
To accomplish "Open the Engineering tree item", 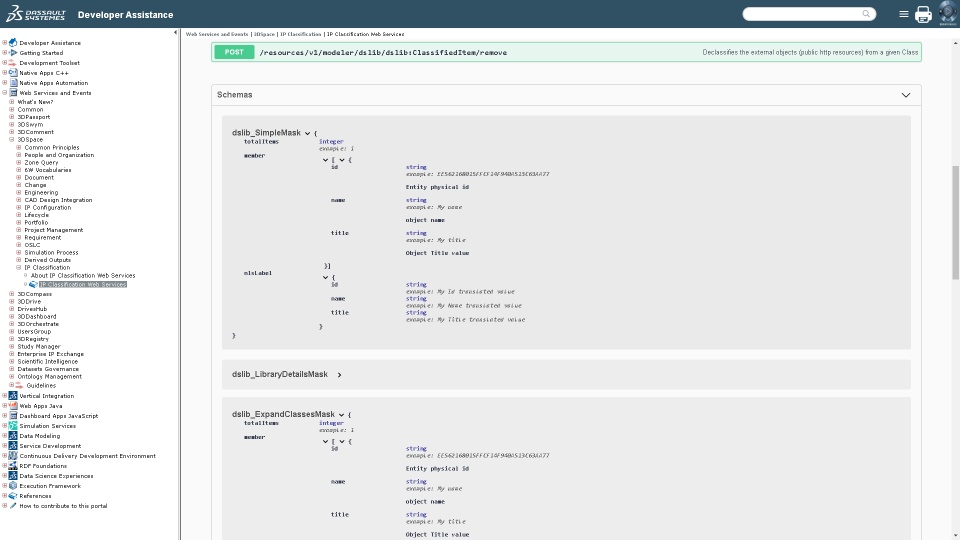I will click(x=41, y=192).
